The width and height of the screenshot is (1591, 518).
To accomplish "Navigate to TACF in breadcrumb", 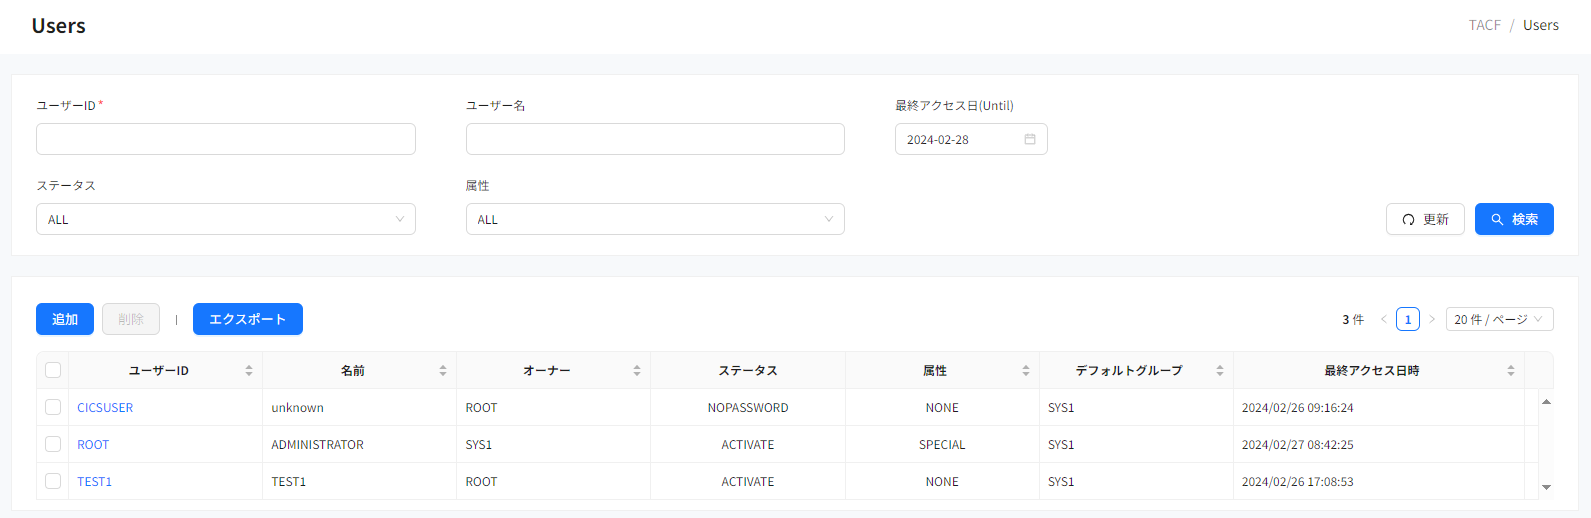I will 1484,25.
